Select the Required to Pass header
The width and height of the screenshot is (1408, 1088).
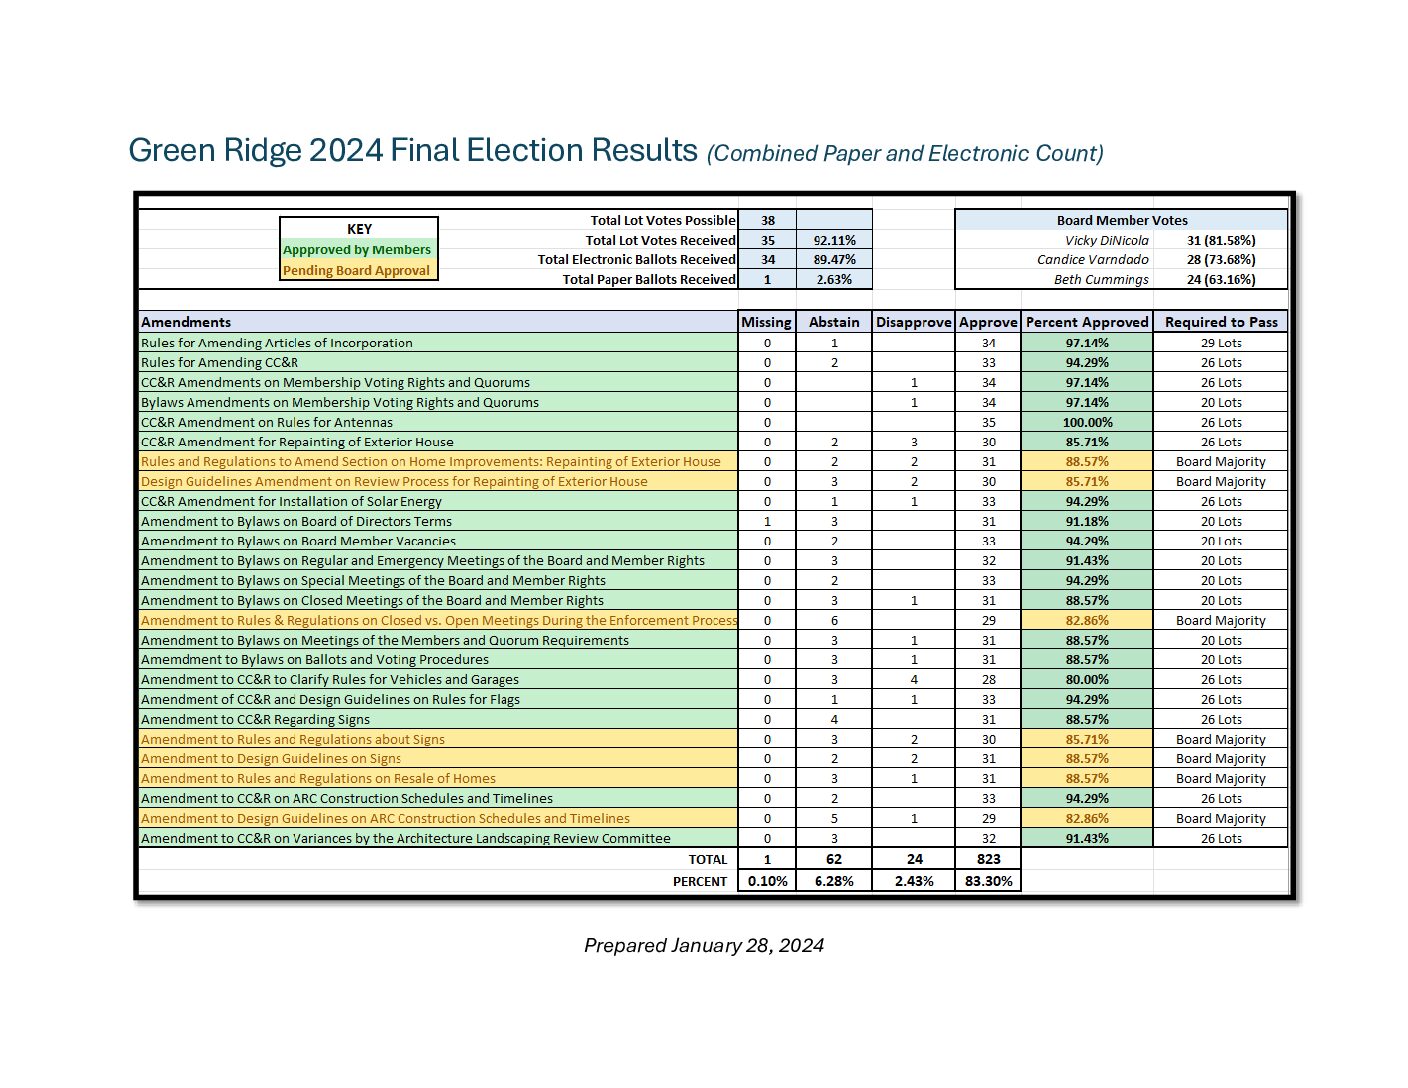click(1221, 322)
